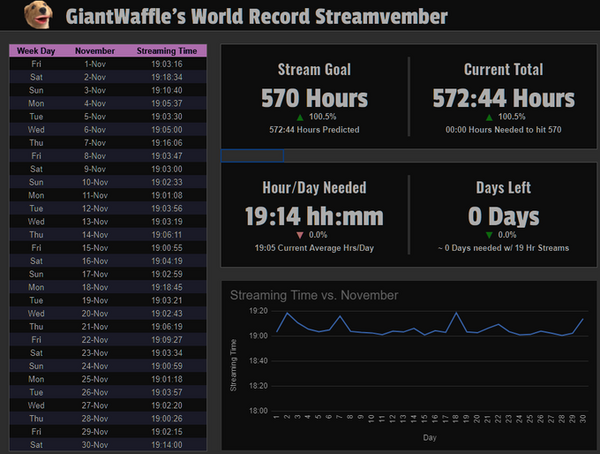
Task: Click the dog avatar in the header
Action: pos(35,15)
